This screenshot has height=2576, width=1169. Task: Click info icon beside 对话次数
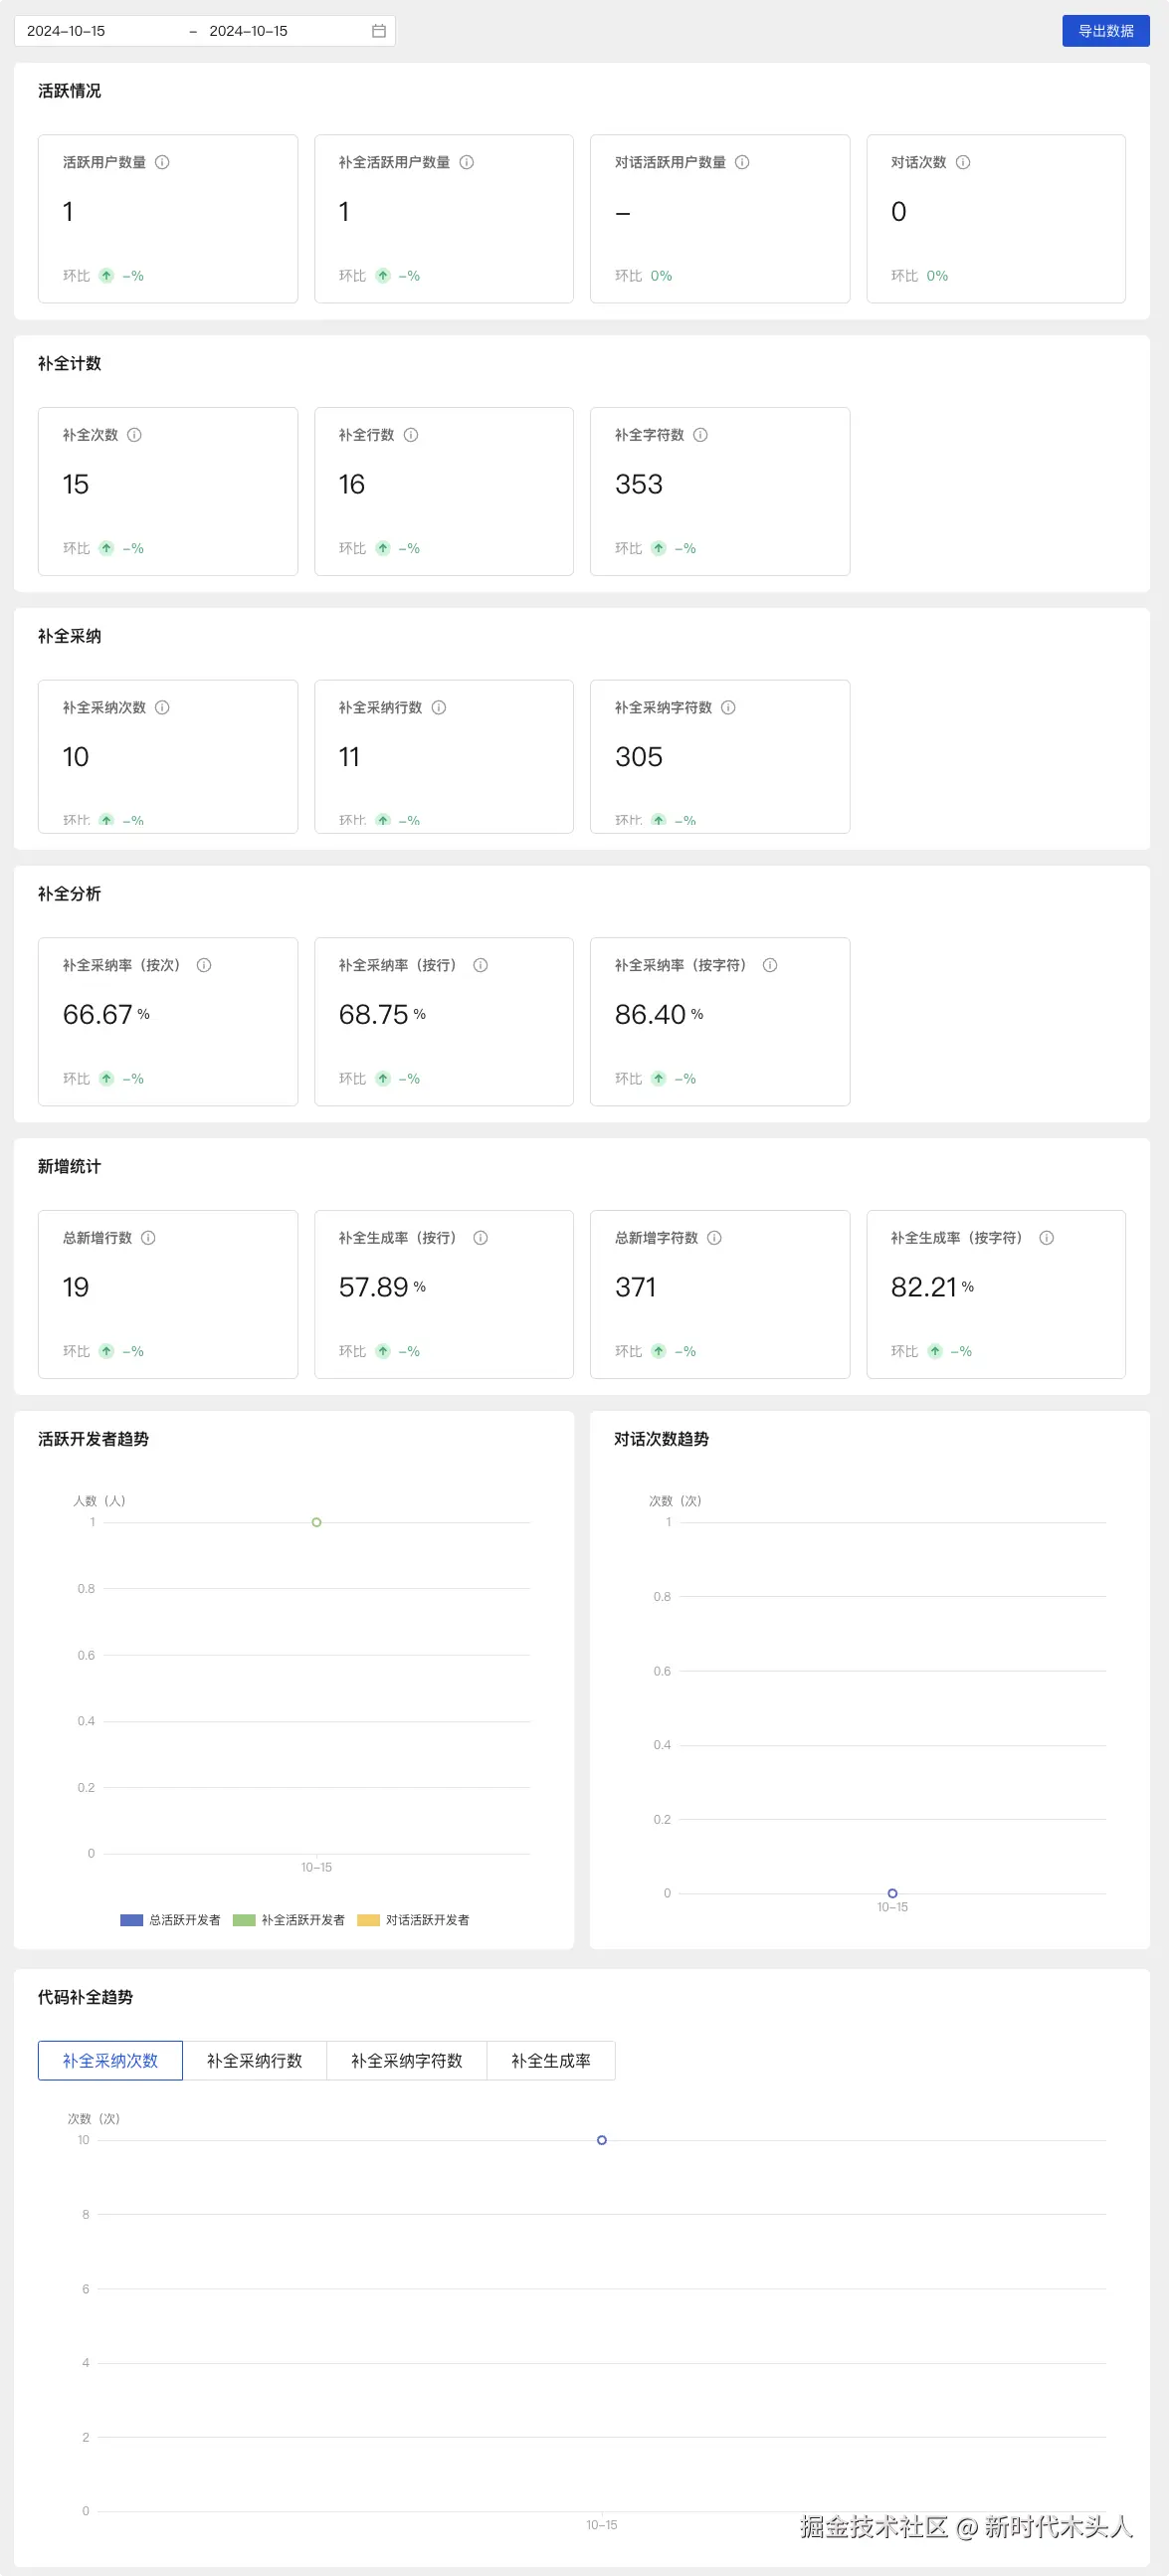(963, 162)
